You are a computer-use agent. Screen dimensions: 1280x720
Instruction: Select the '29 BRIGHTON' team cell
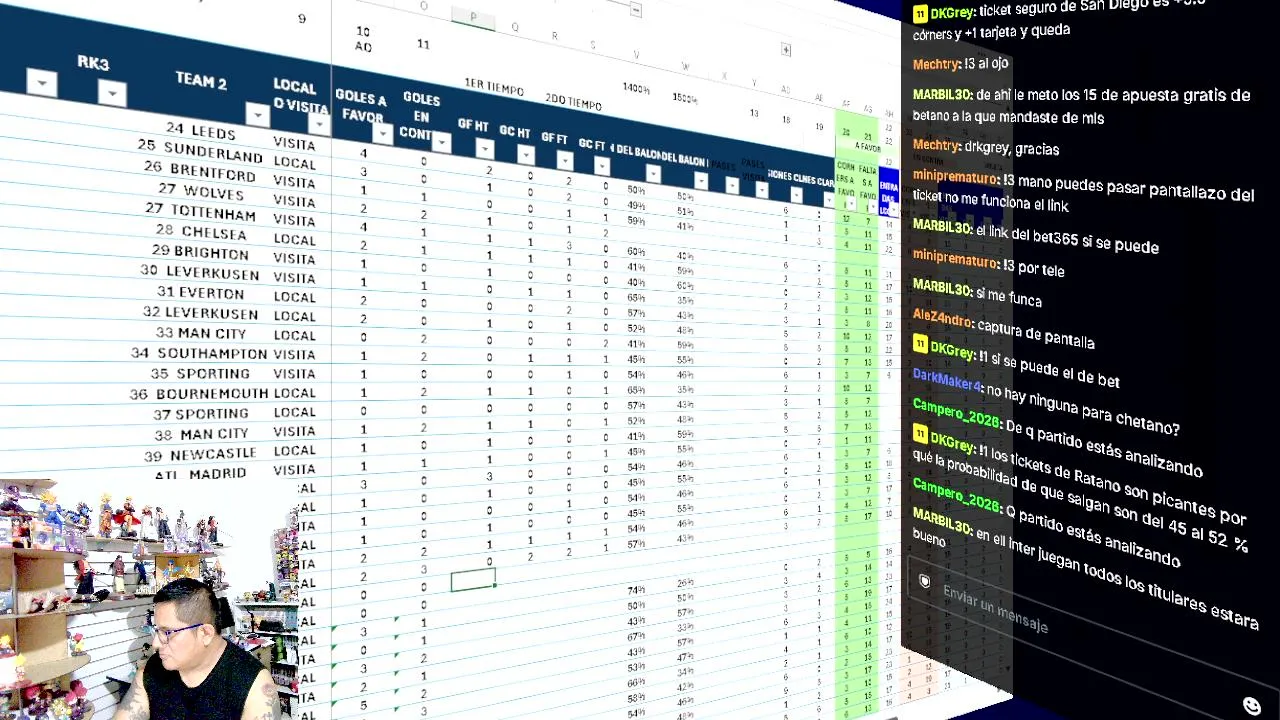(200, 252)
